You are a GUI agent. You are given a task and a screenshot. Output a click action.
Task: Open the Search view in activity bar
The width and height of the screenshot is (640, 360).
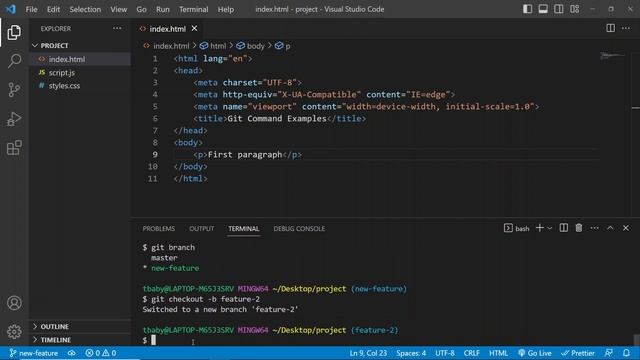pyautogui.click(x=14, y=61)
